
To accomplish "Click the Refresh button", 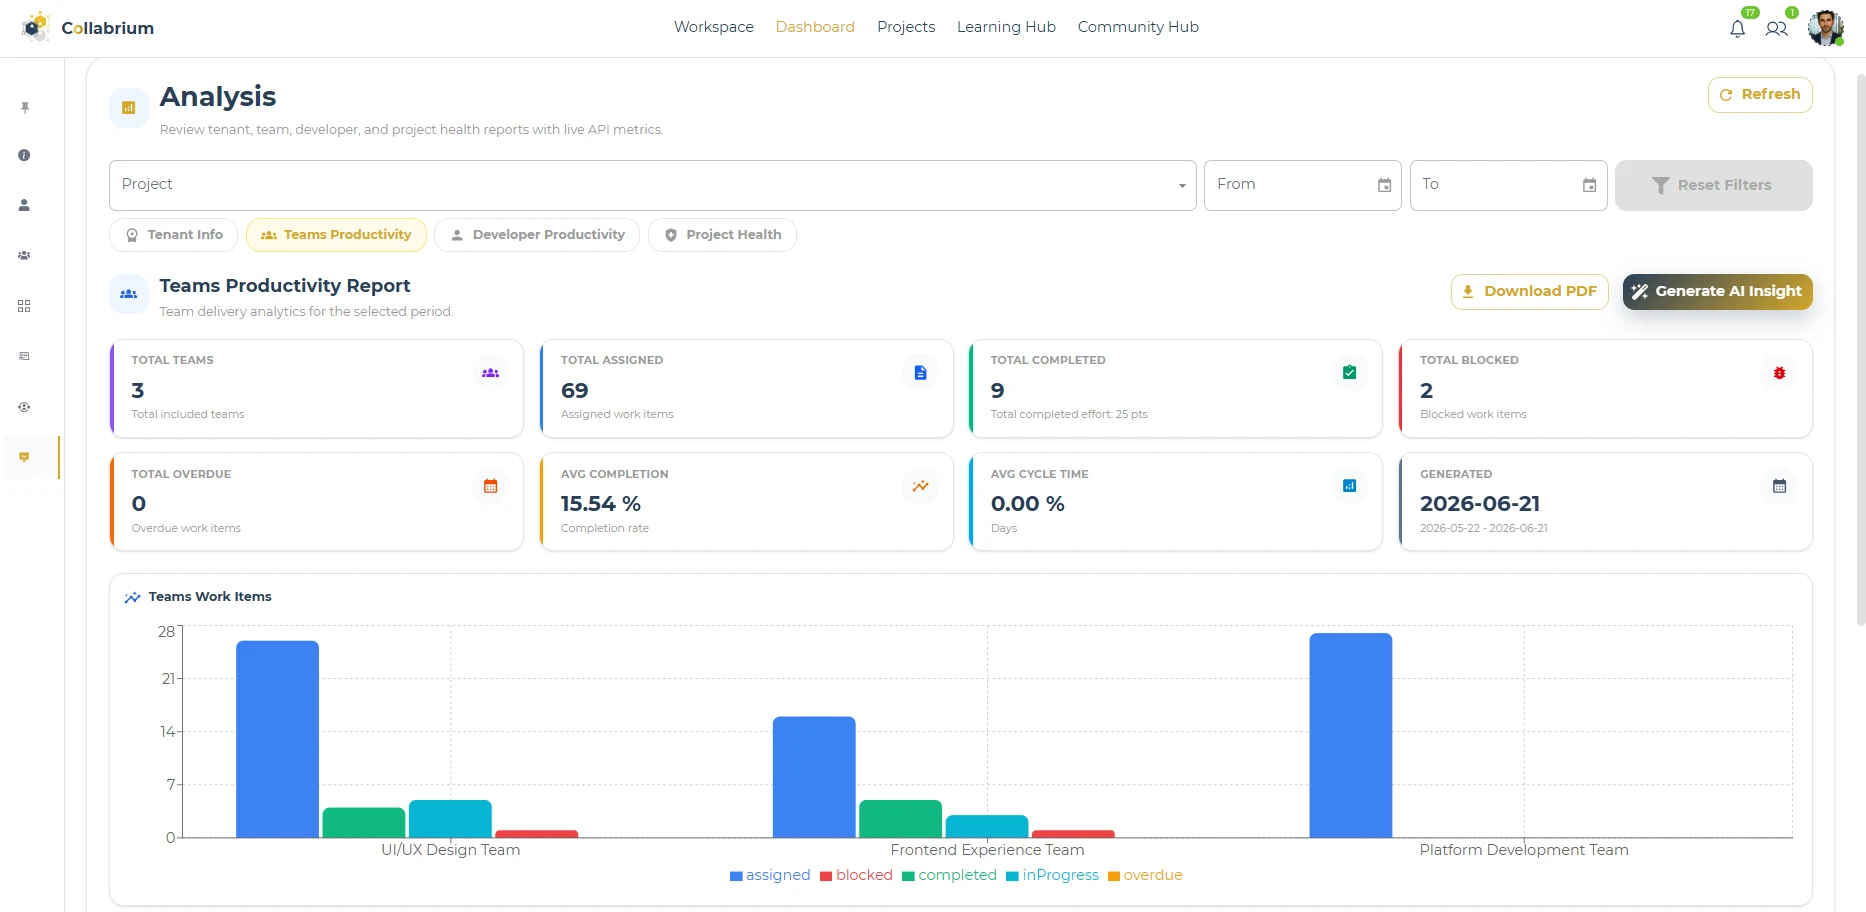I will coord(1760,95).
